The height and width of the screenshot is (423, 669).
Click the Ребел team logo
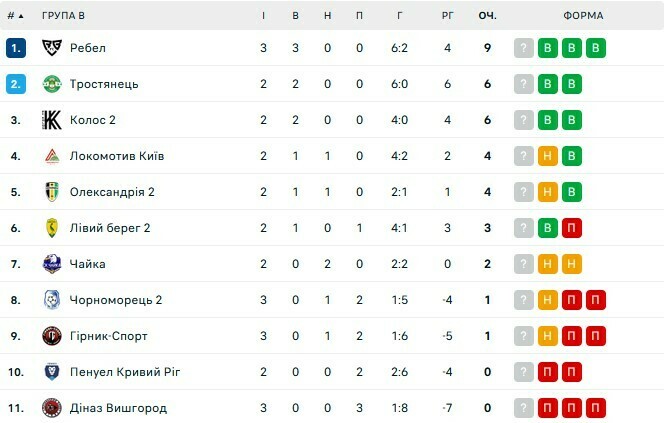[52, 48]
